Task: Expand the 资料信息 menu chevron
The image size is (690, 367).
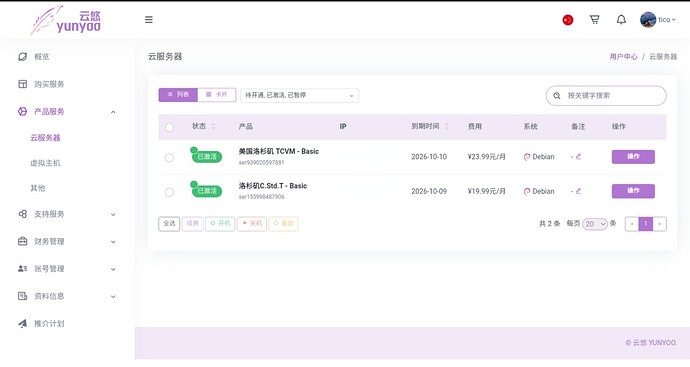Action: [x=113, y=297]
